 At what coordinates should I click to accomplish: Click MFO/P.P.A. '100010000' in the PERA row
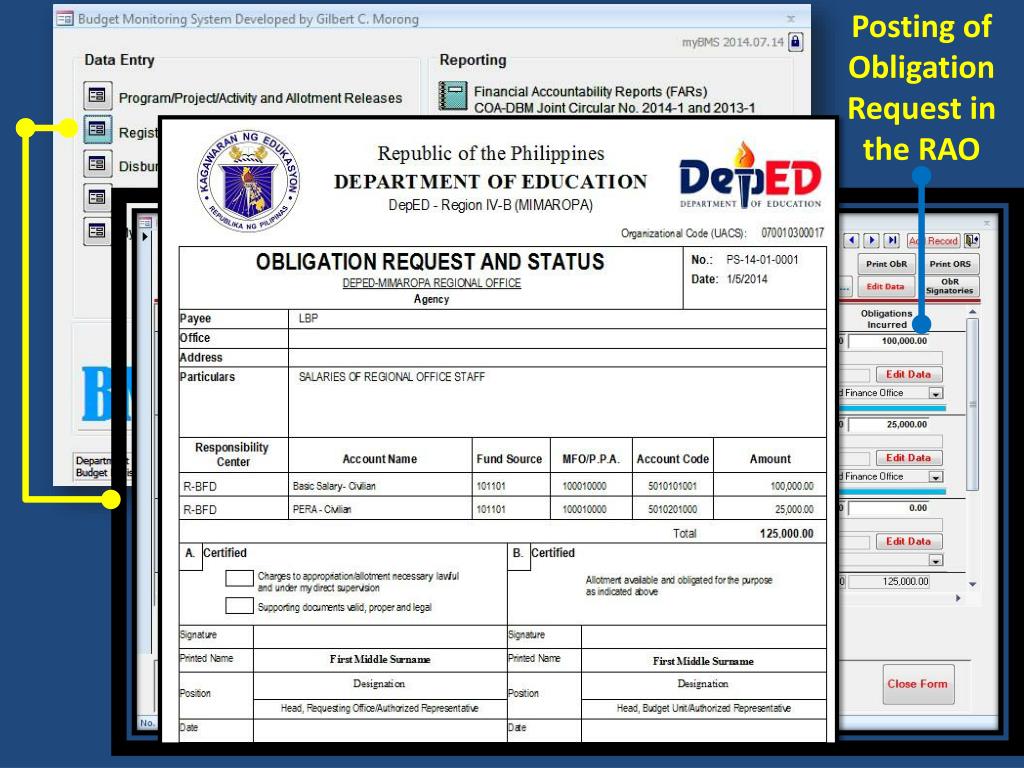pyautogui.click(x=584, y=509)
